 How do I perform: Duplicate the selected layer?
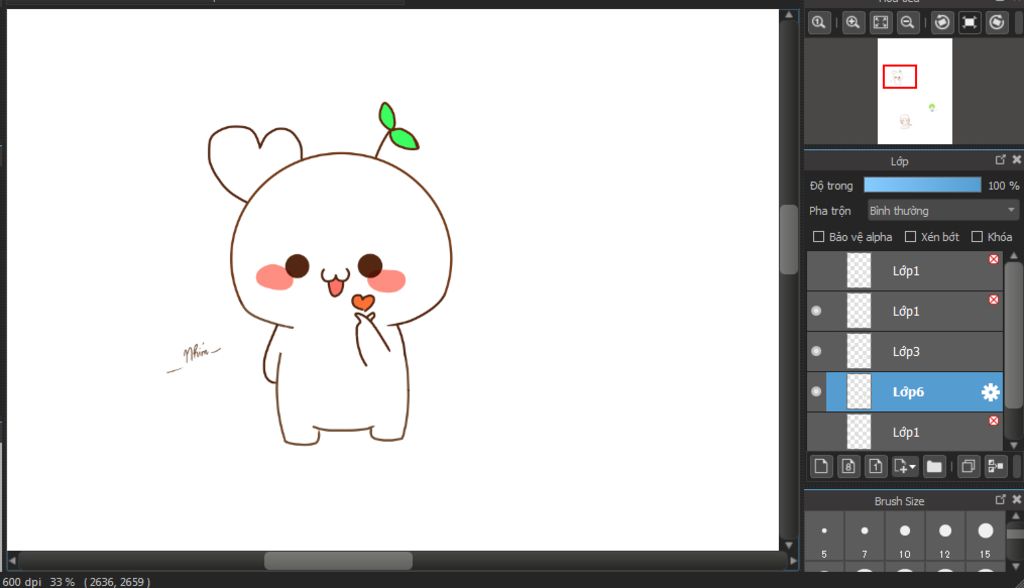coord(968,466)
